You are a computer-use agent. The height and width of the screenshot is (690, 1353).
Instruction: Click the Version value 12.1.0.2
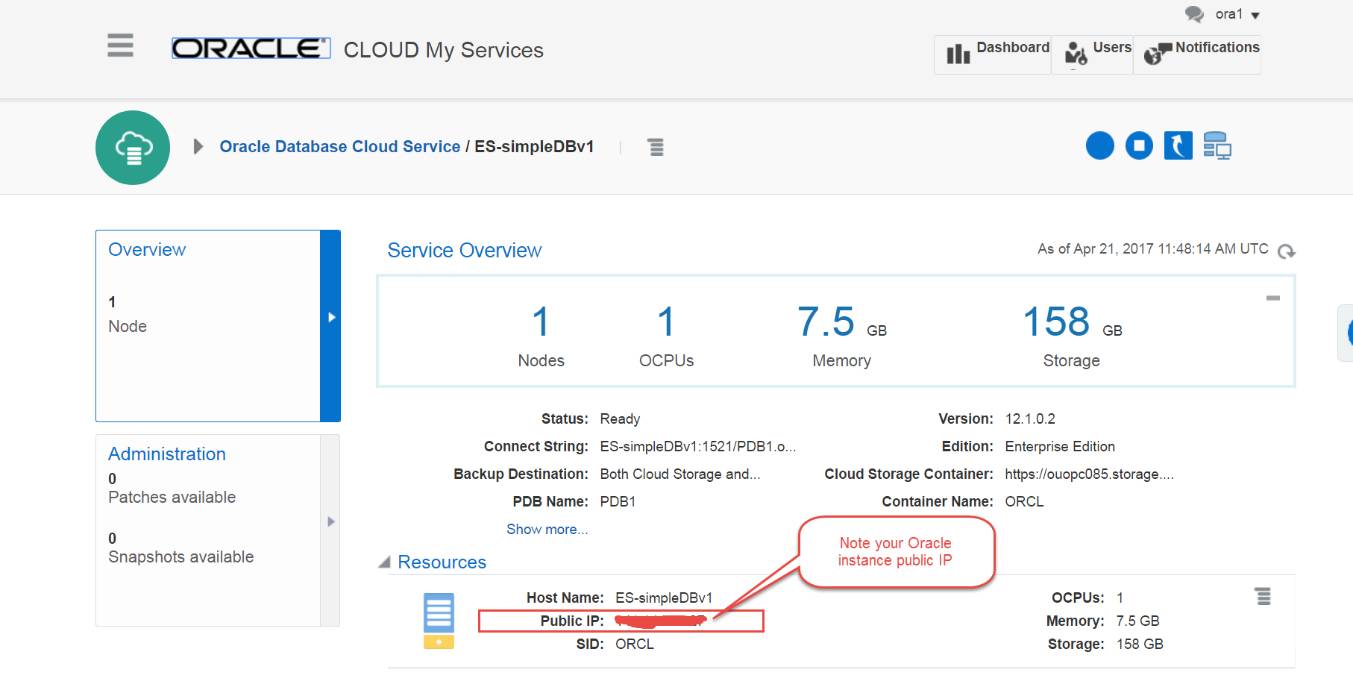(x=1029, y=418)
